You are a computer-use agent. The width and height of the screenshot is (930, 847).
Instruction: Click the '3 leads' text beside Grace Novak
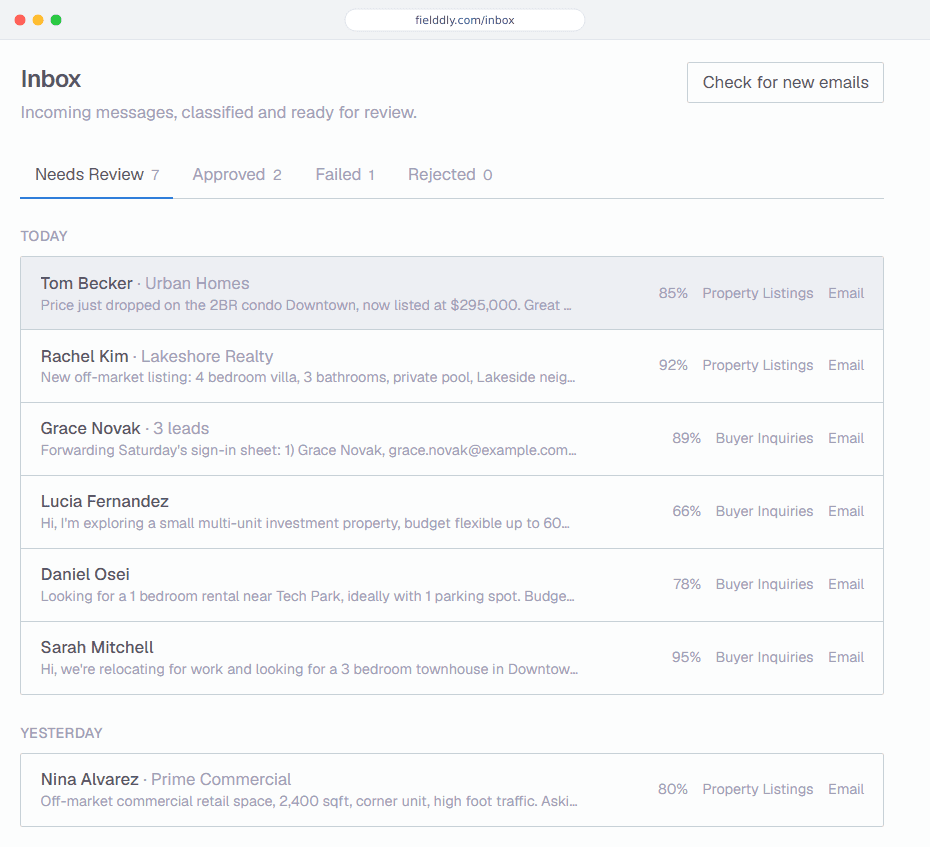tap(181, 428)
